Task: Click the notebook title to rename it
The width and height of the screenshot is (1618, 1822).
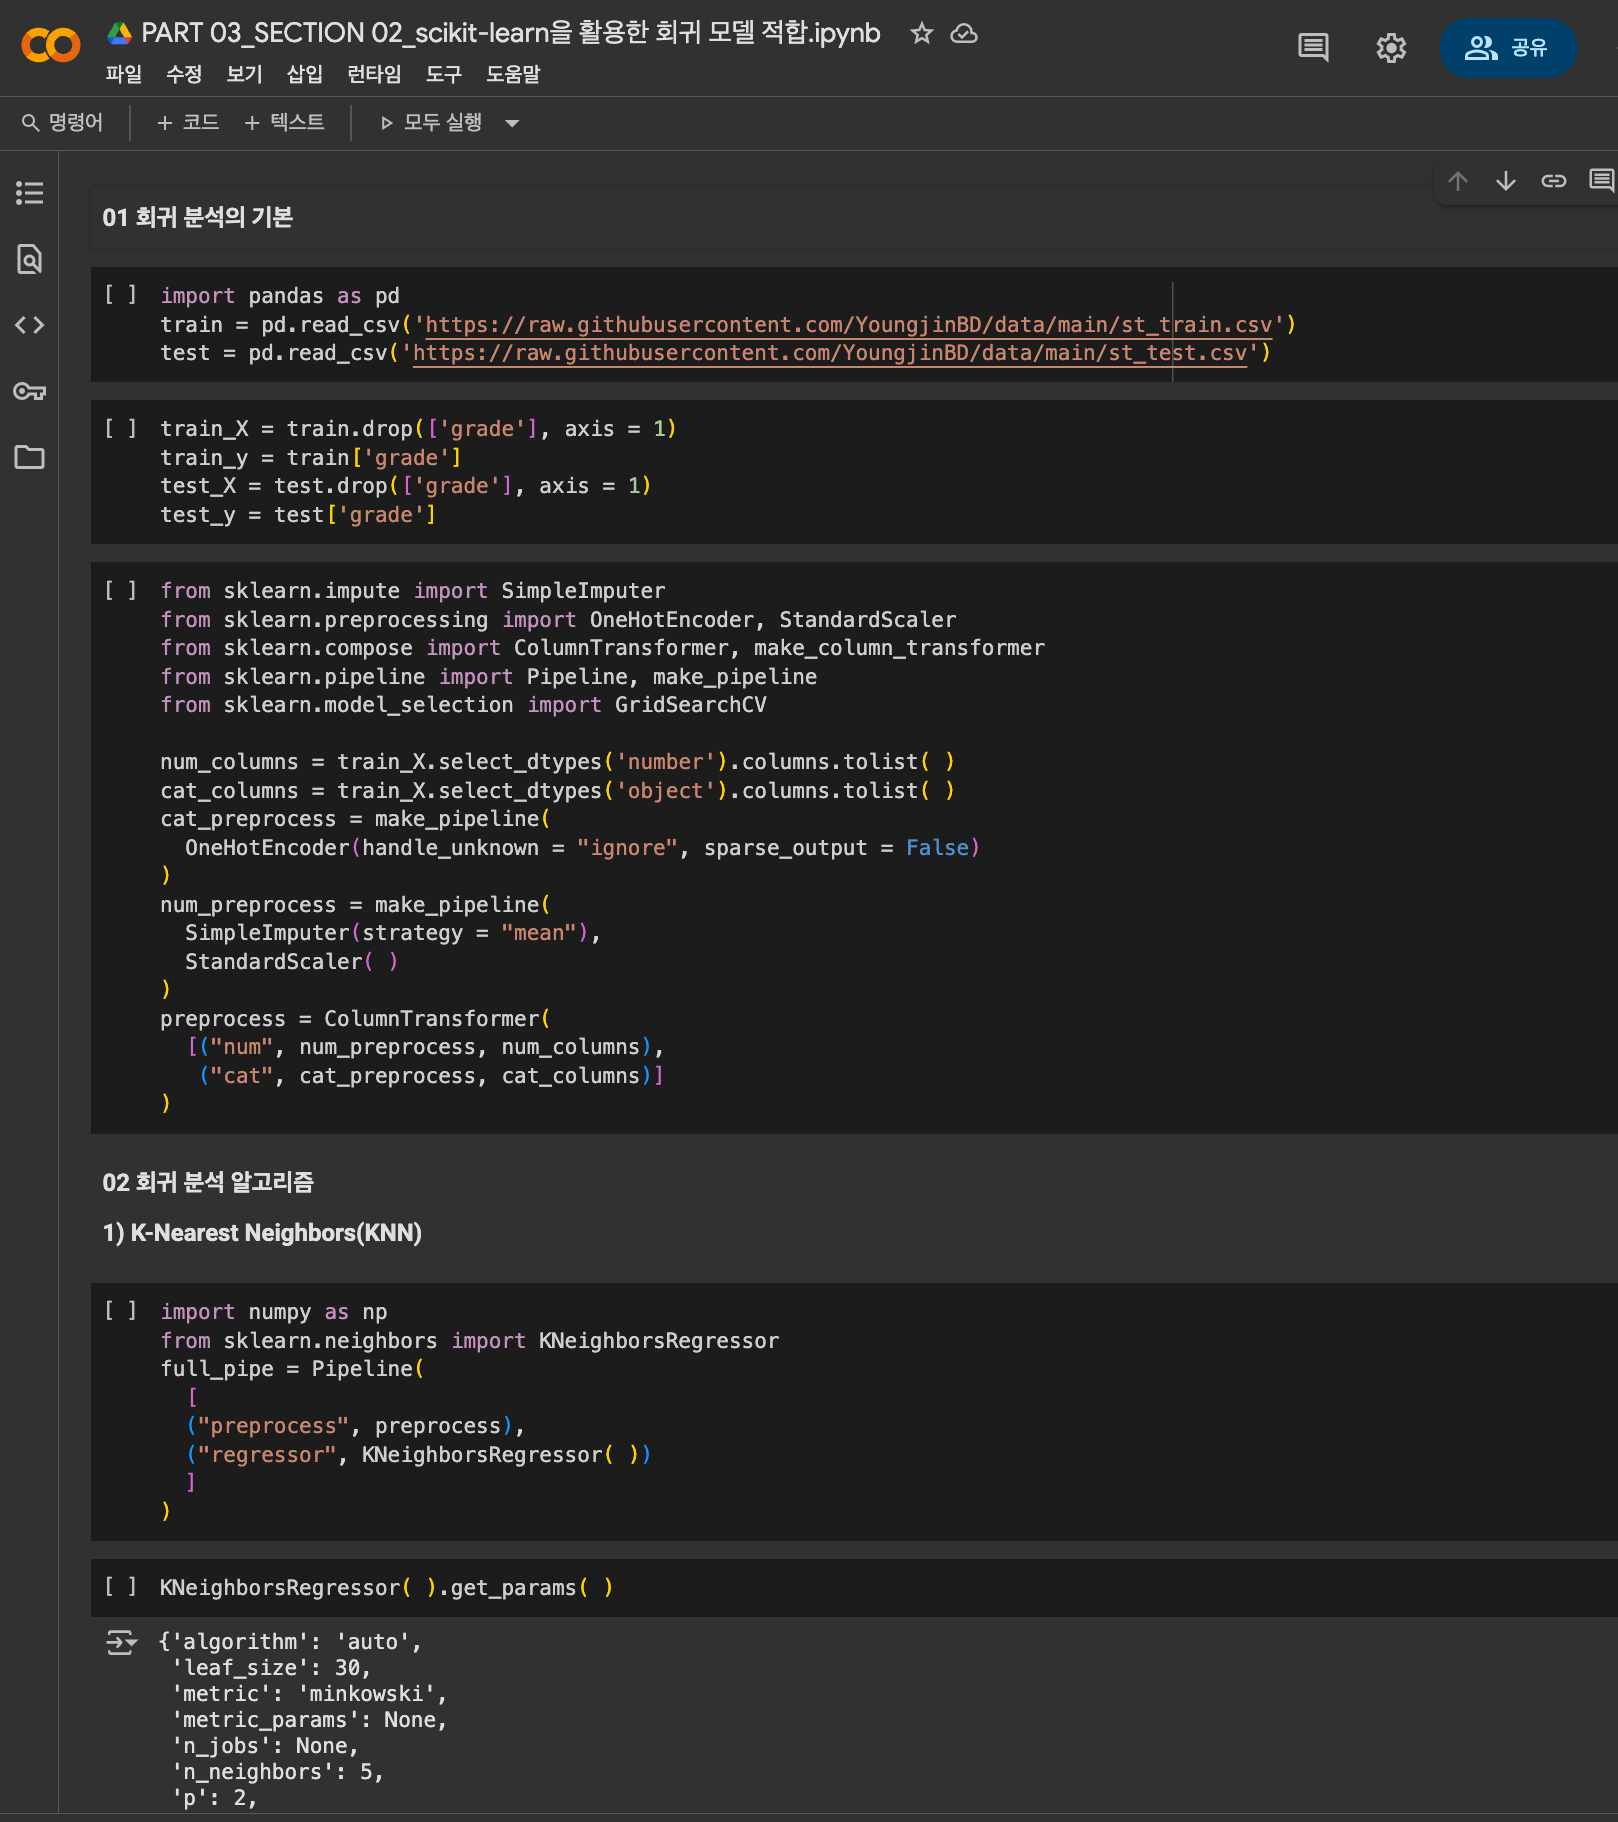Action: [510, 33]
